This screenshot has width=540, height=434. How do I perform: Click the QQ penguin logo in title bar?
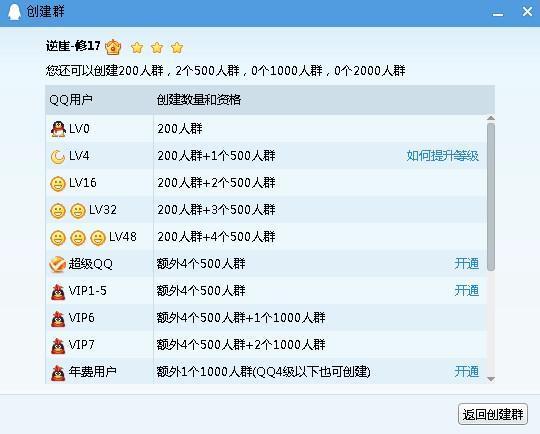14,12
